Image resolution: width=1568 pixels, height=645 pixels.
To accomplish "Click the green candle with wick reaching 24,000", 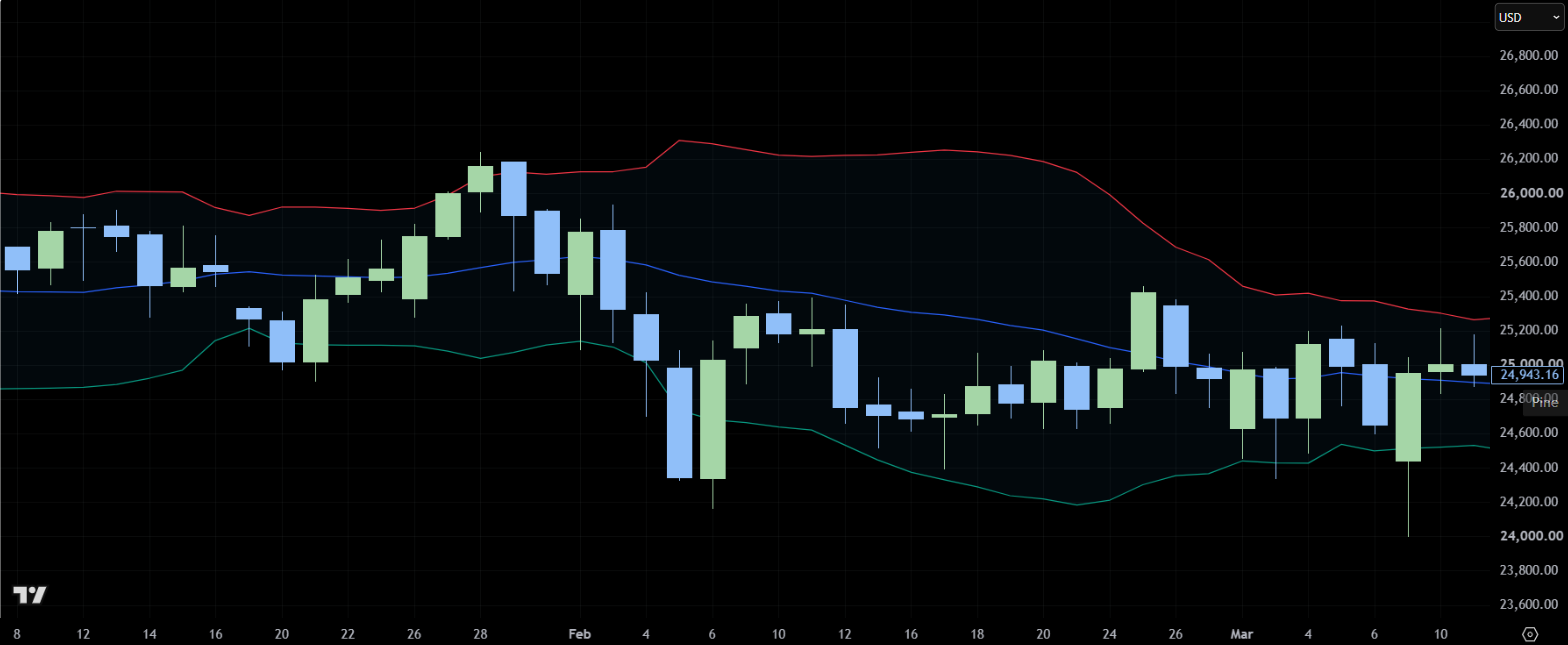I will point(1408,417).
